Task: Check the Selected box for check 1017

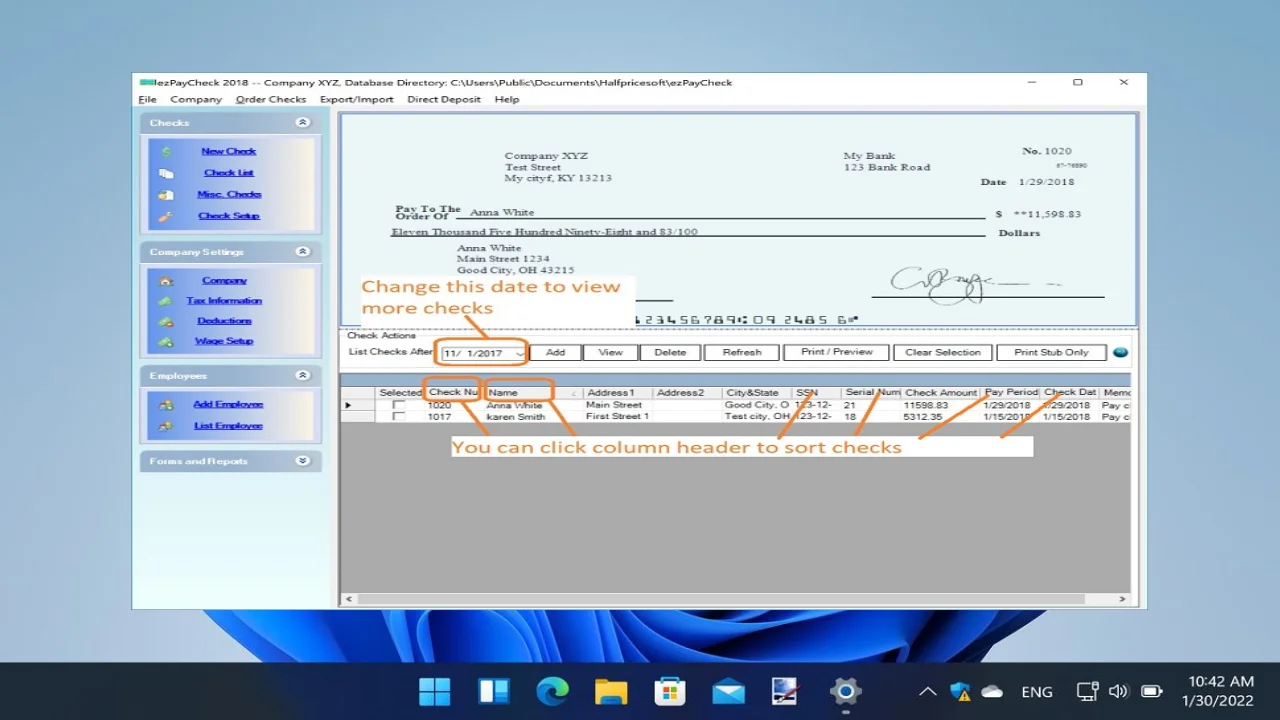Action: point(399,417)
